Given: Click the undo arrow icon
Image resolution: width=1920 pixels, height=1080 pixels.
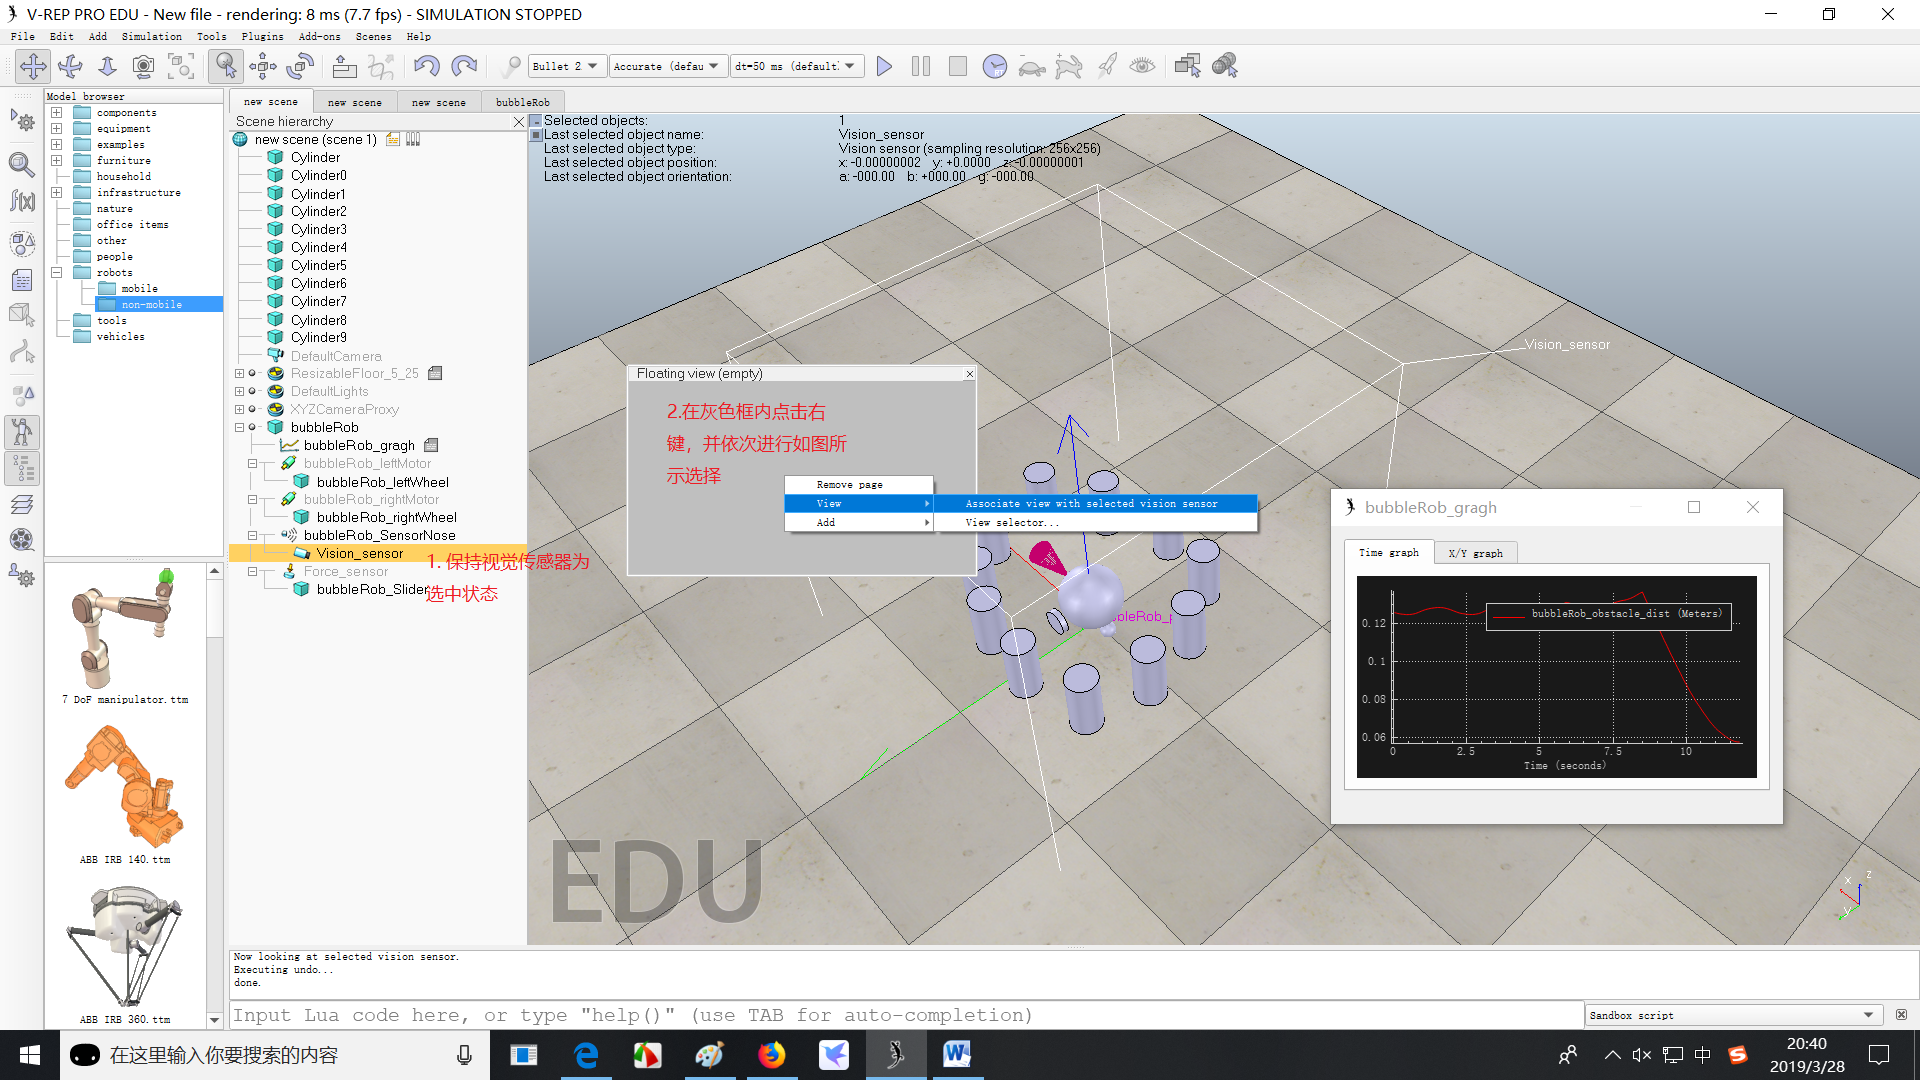Looking at the screenshot, I should point(427,66).
